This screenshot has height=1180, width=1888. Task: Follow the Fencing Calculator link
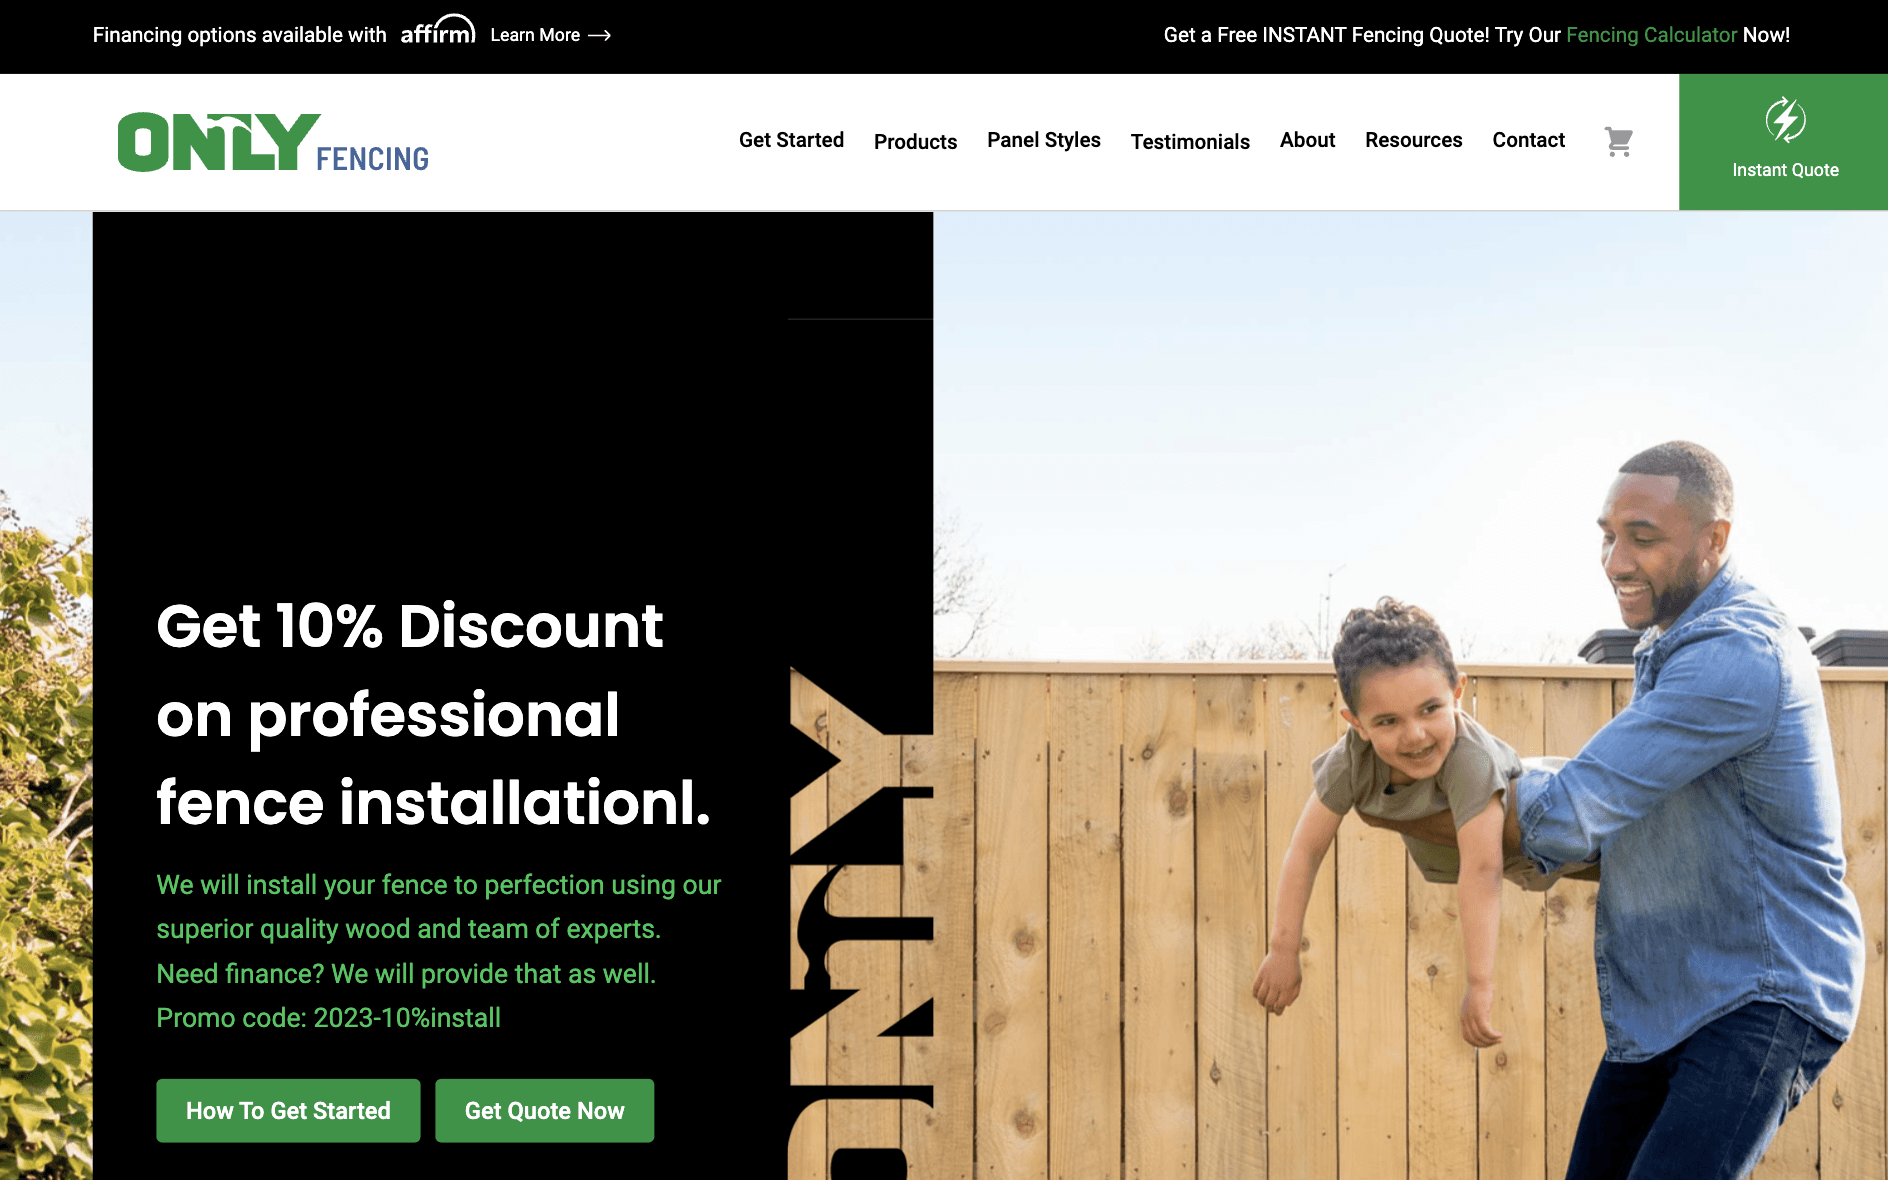[x=1651, y=35]
